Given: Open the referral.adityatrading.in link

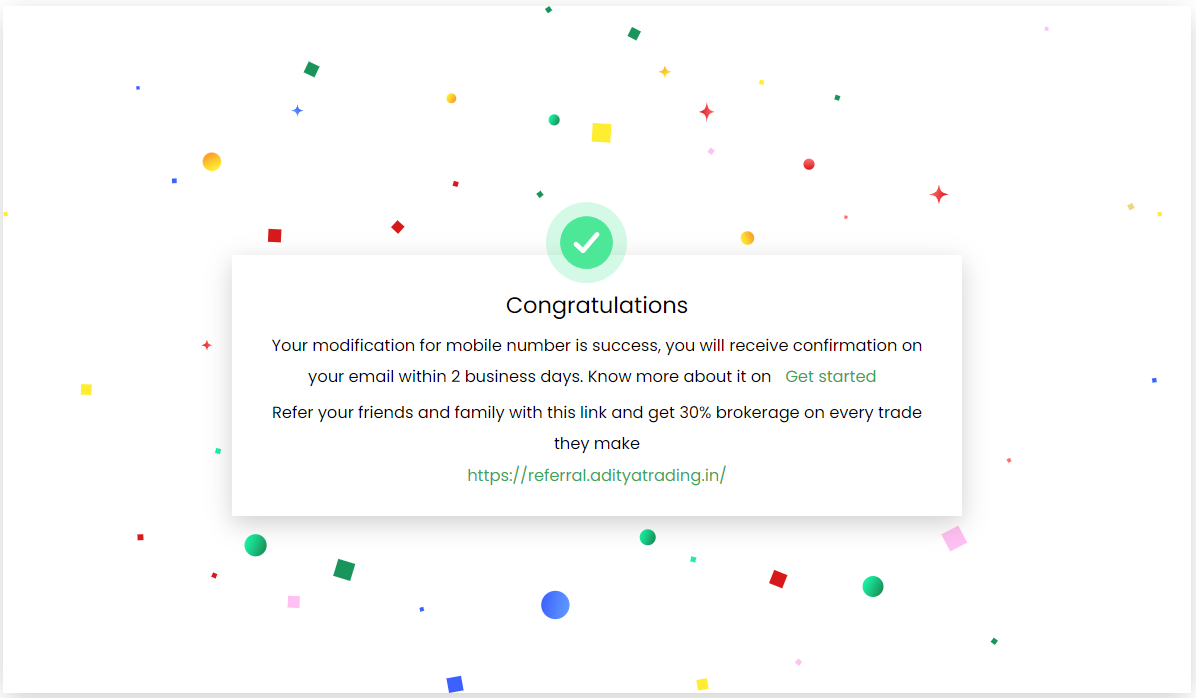Looking at the screenshot, I should (x=596, y=475).
